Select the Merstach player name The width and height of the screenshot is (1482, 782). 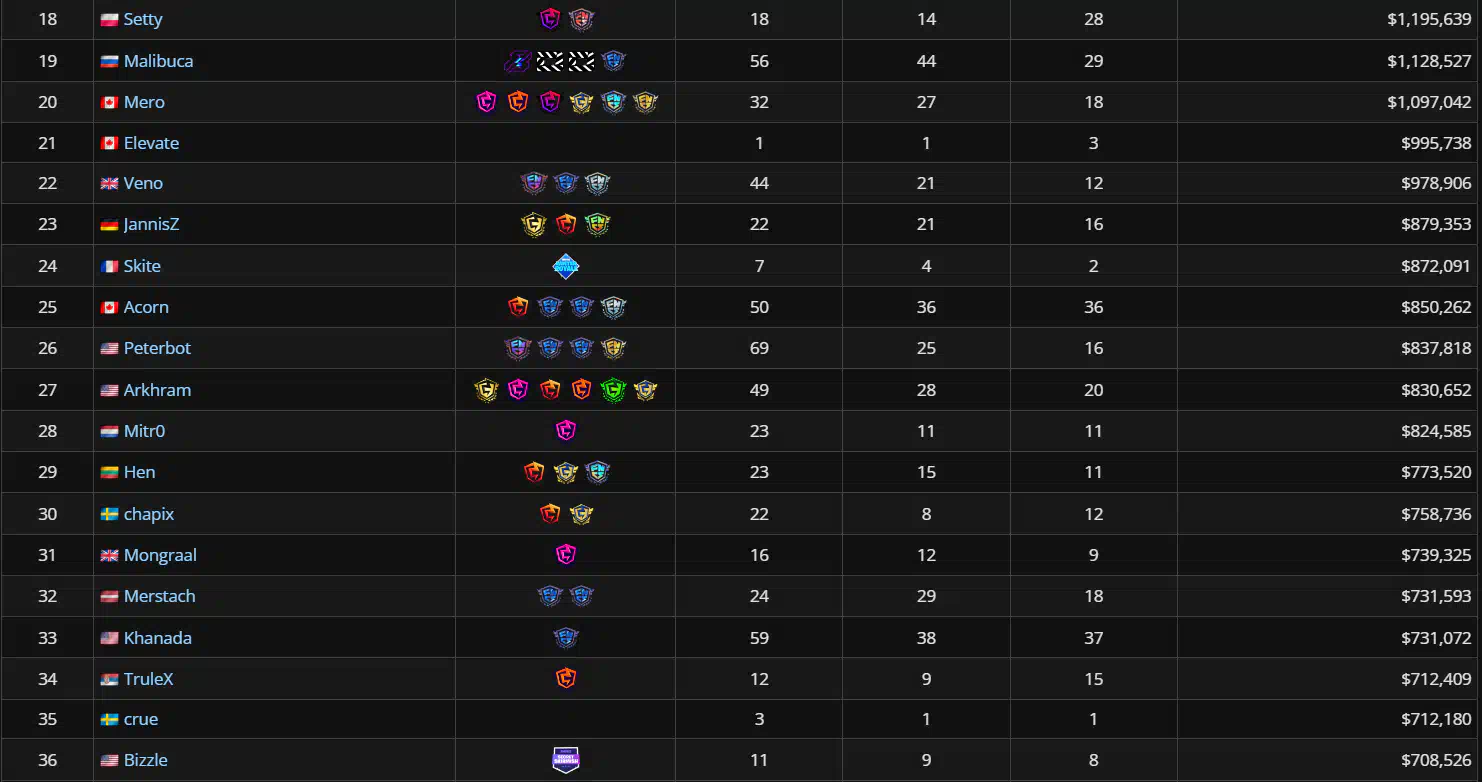tap(160, 596)
